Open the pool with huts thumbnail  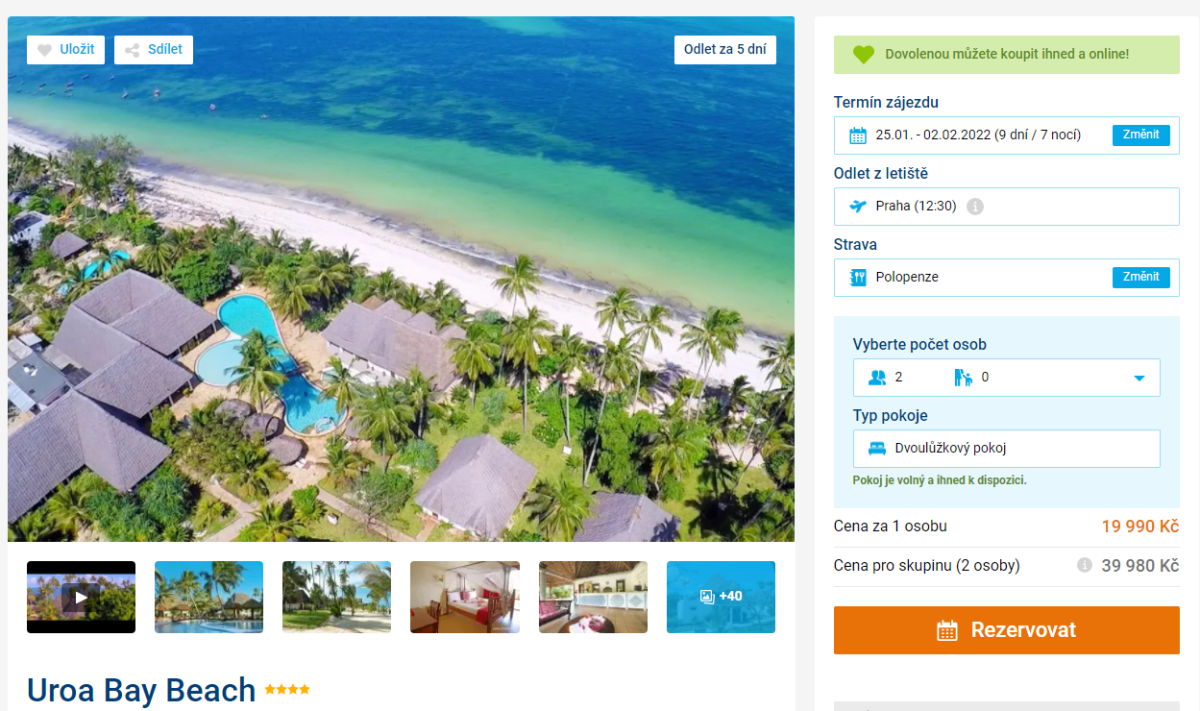pyautogui.click(x=209, y=597)
